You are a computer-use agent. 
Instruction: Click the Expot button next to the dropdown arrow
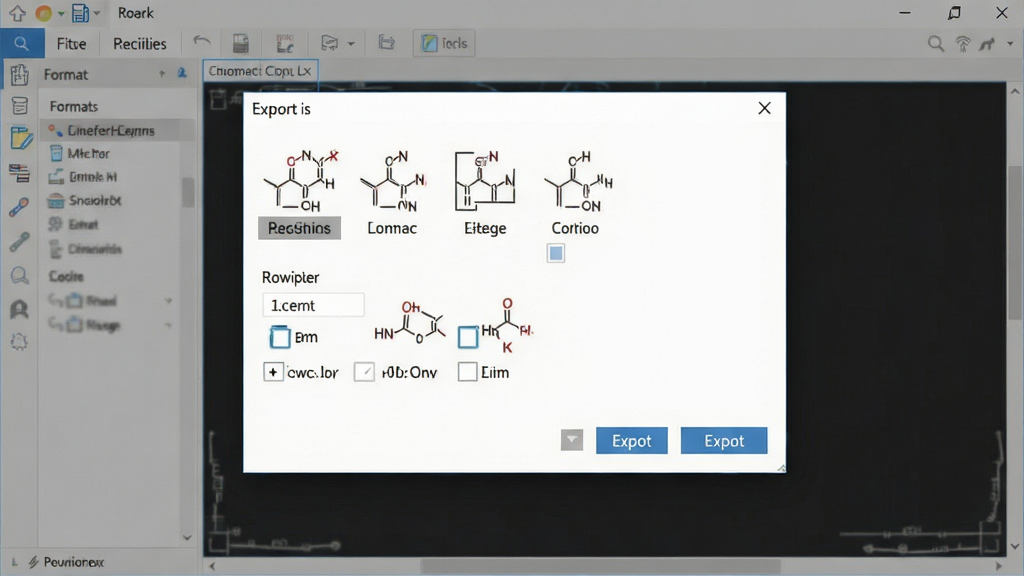[x=632, y=441]
